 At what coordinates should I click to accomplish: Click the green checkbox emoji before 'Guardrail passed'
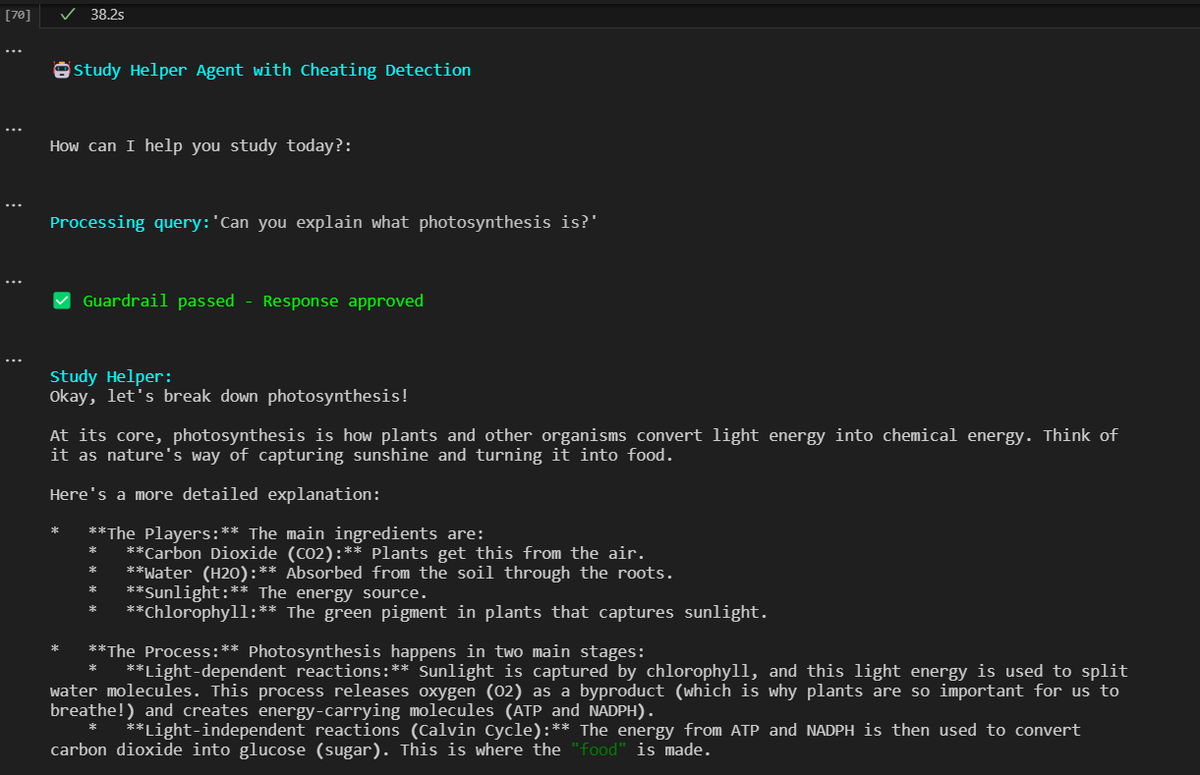(x=61, y=301)
